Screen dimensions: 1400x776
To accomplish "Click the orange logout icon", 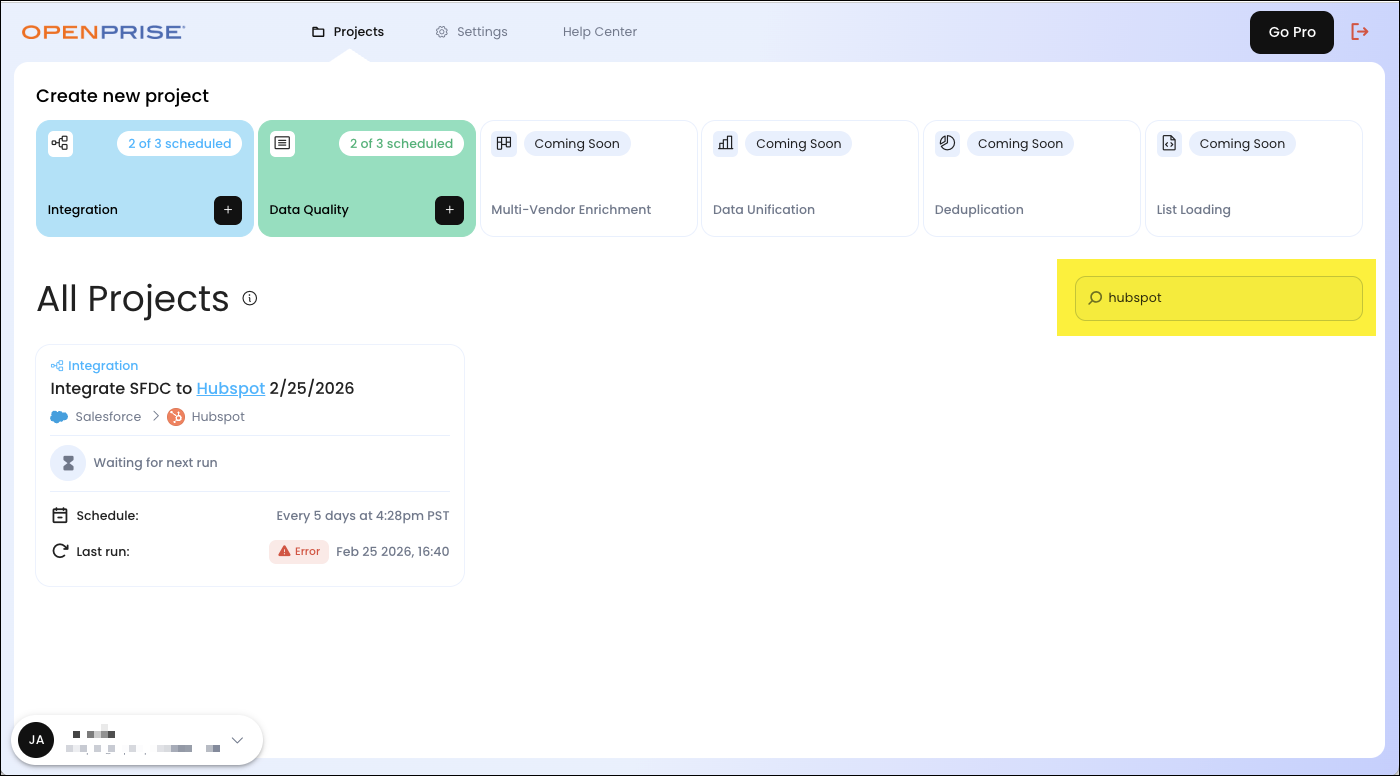I will [1360, 32].
